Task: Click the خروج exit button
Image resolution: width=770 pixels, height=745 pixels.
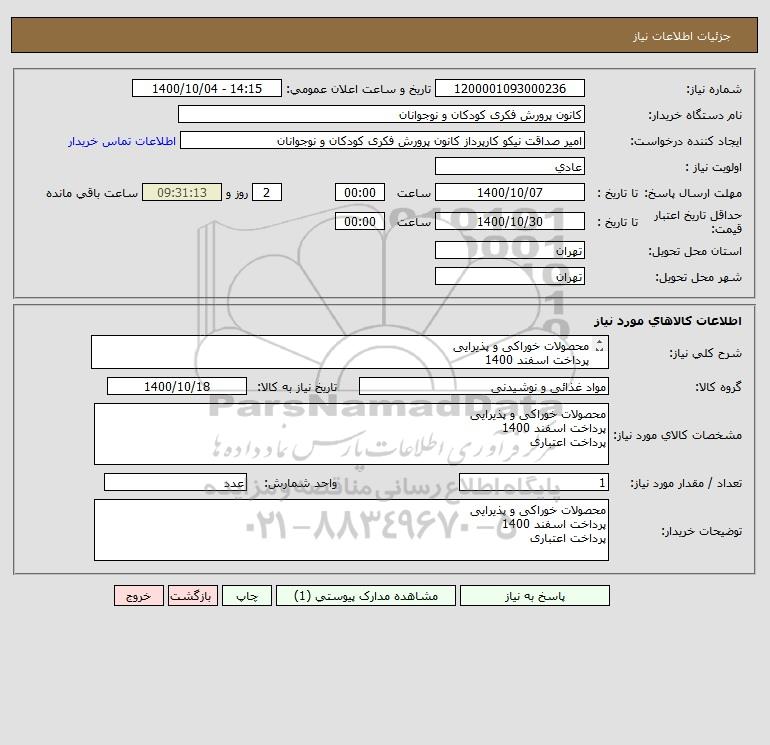Action: (138, 596)
